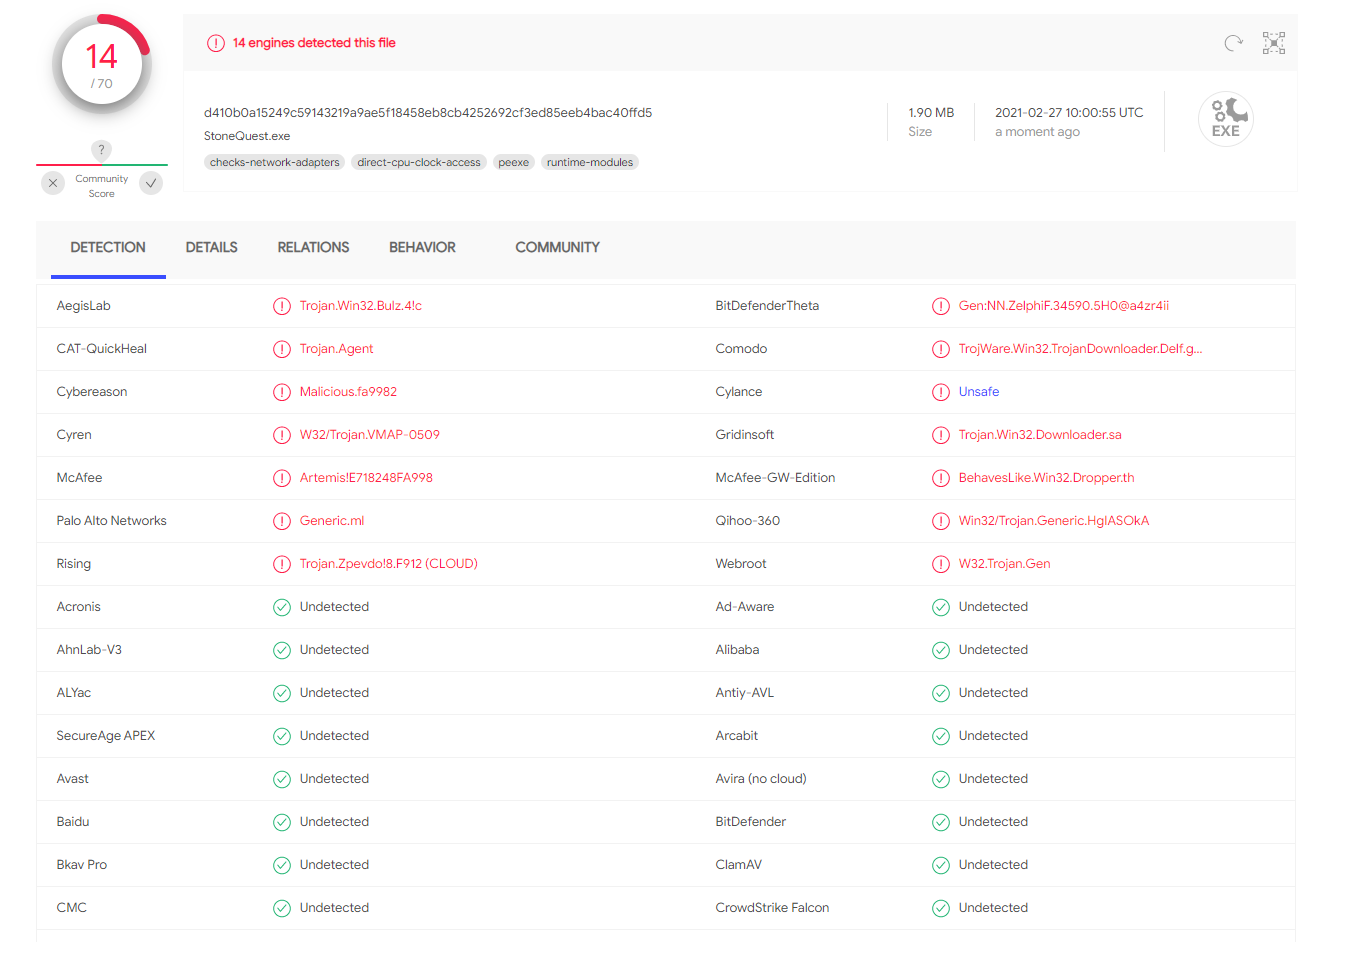The width and height of the screenshot is (1369, 965).
Task: Click the 14/70 detection score gauge
Action: pos(102,65)
